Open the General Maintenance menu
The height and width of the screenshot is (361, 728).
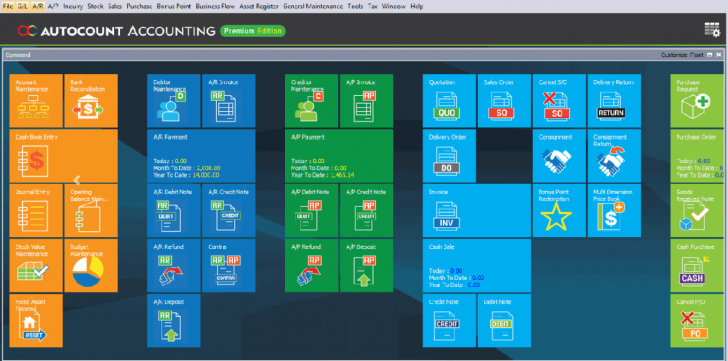(x=313, y=6)
